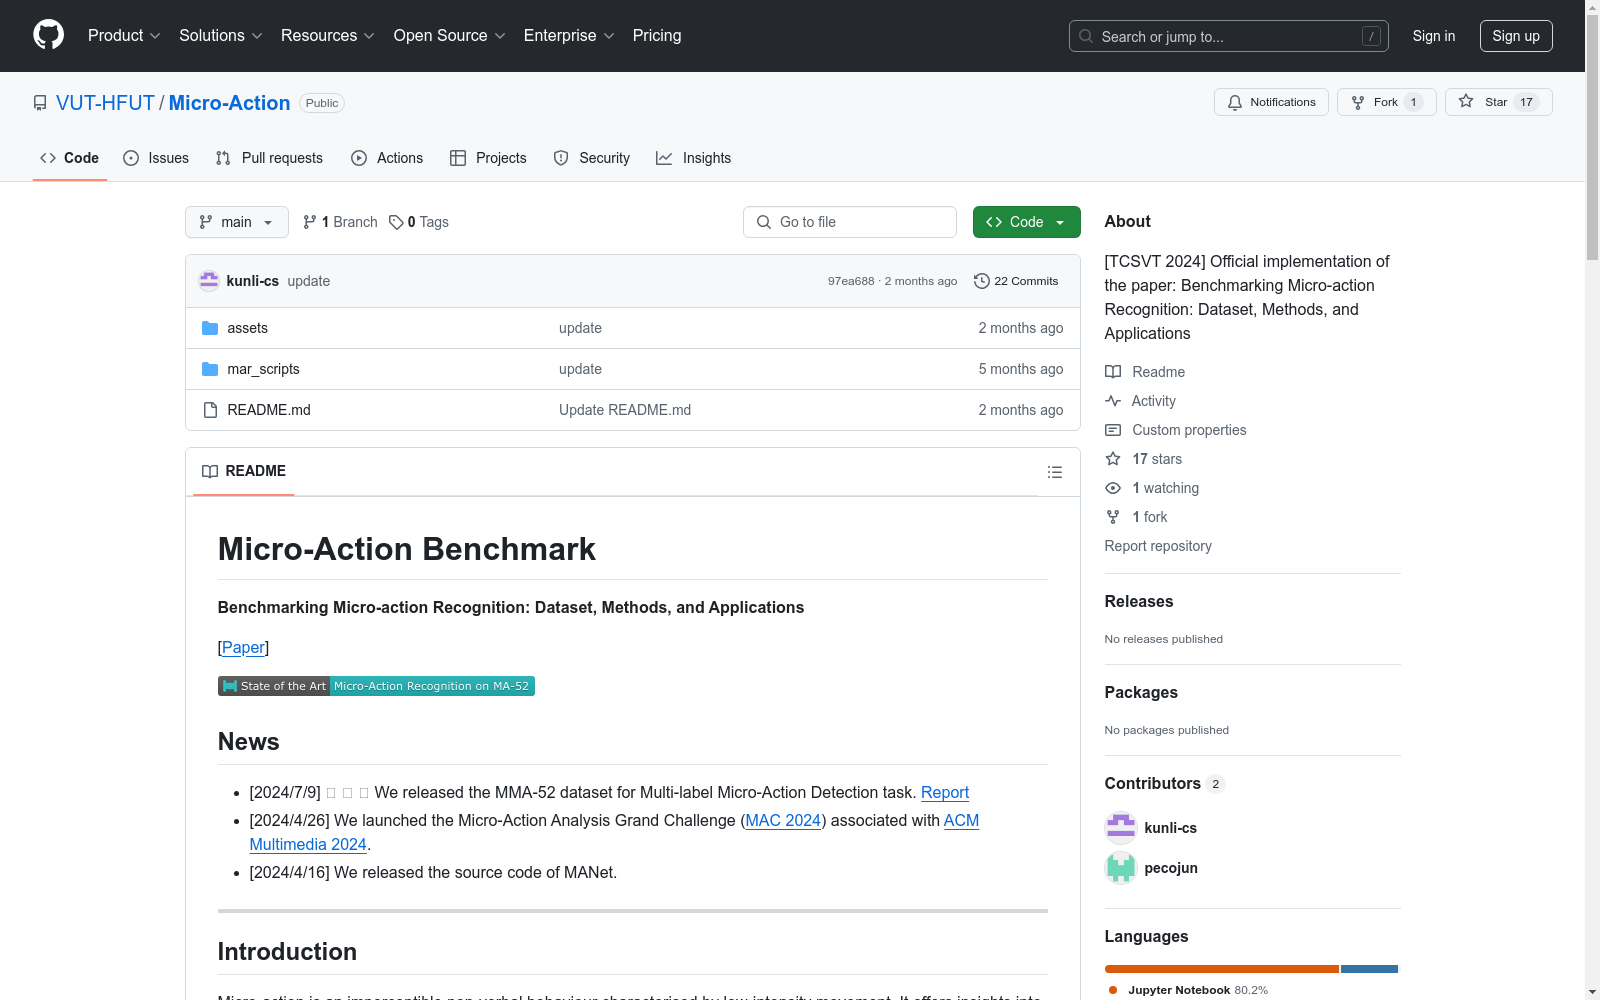Open the Paper link in README
The height and width of the screenshot is (1000, 1600).
(243, 648)
